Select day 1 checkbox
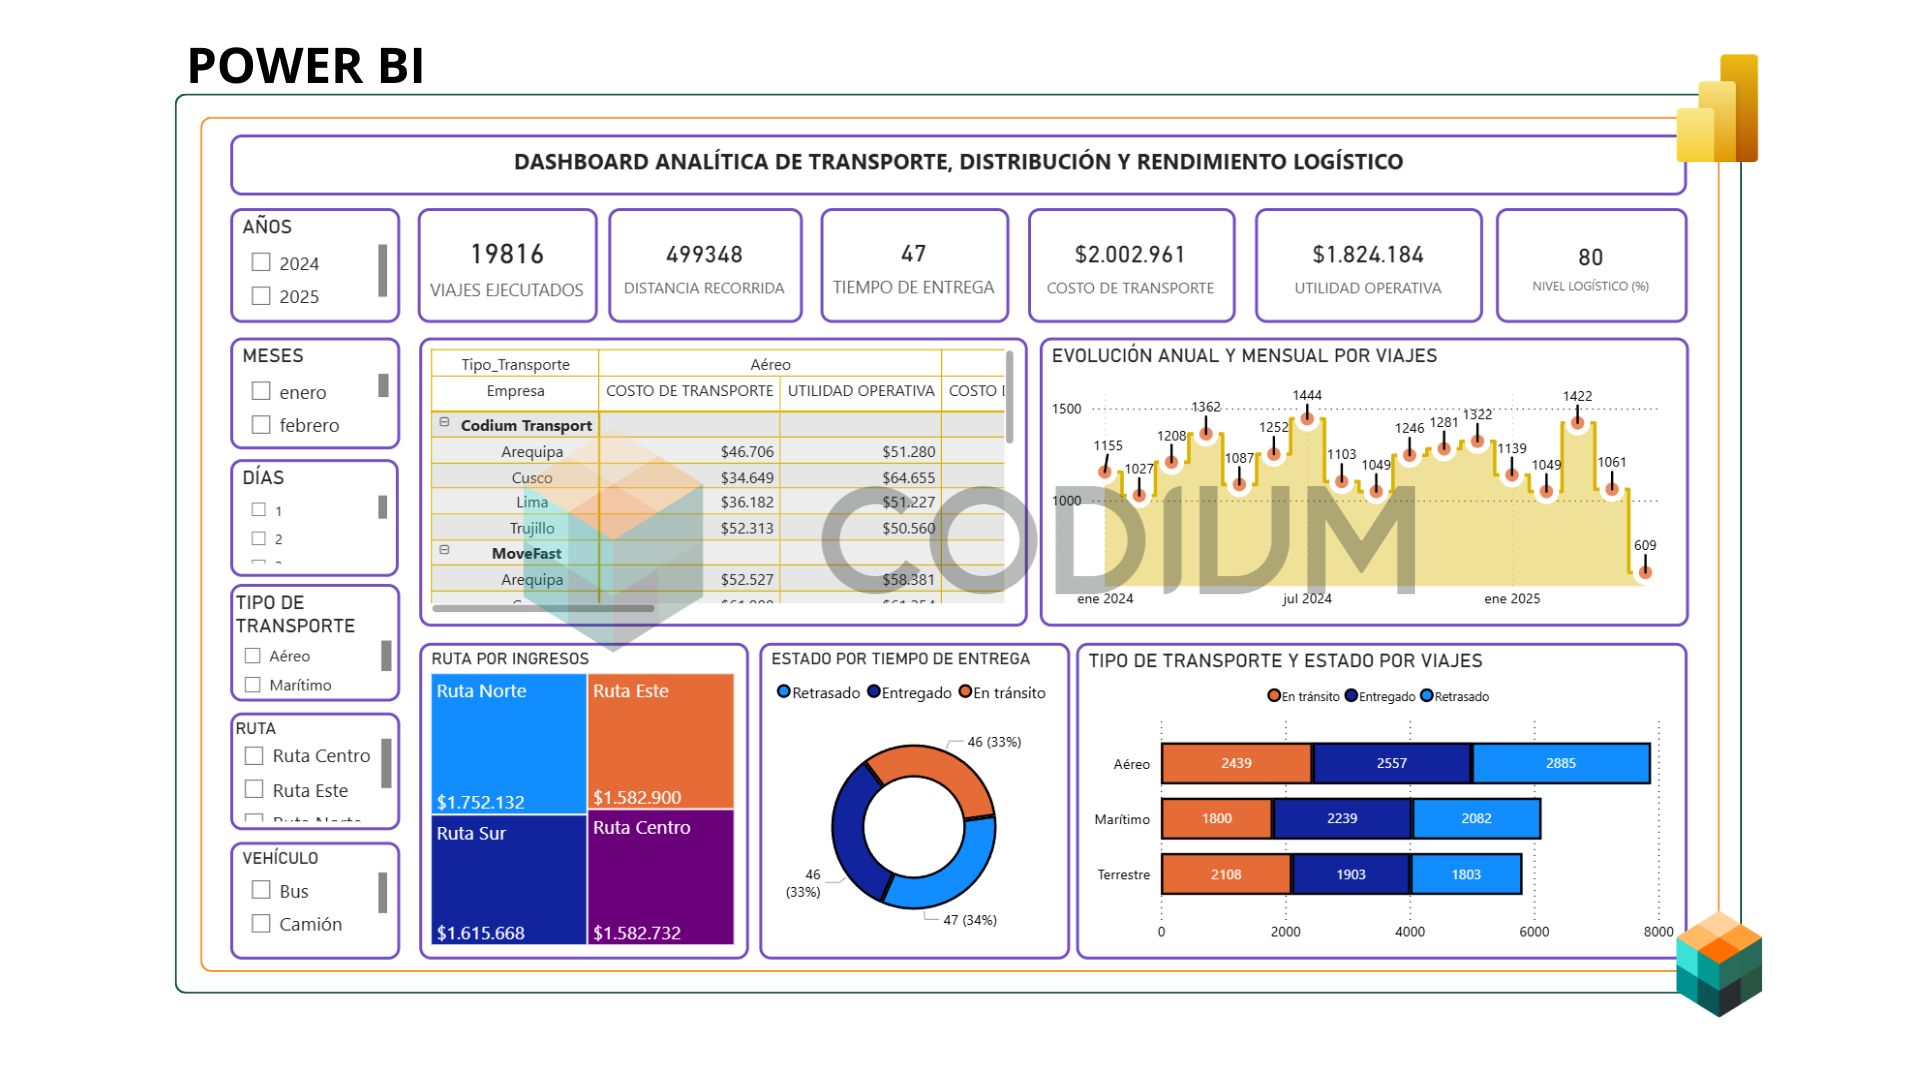 click(259, 509)
